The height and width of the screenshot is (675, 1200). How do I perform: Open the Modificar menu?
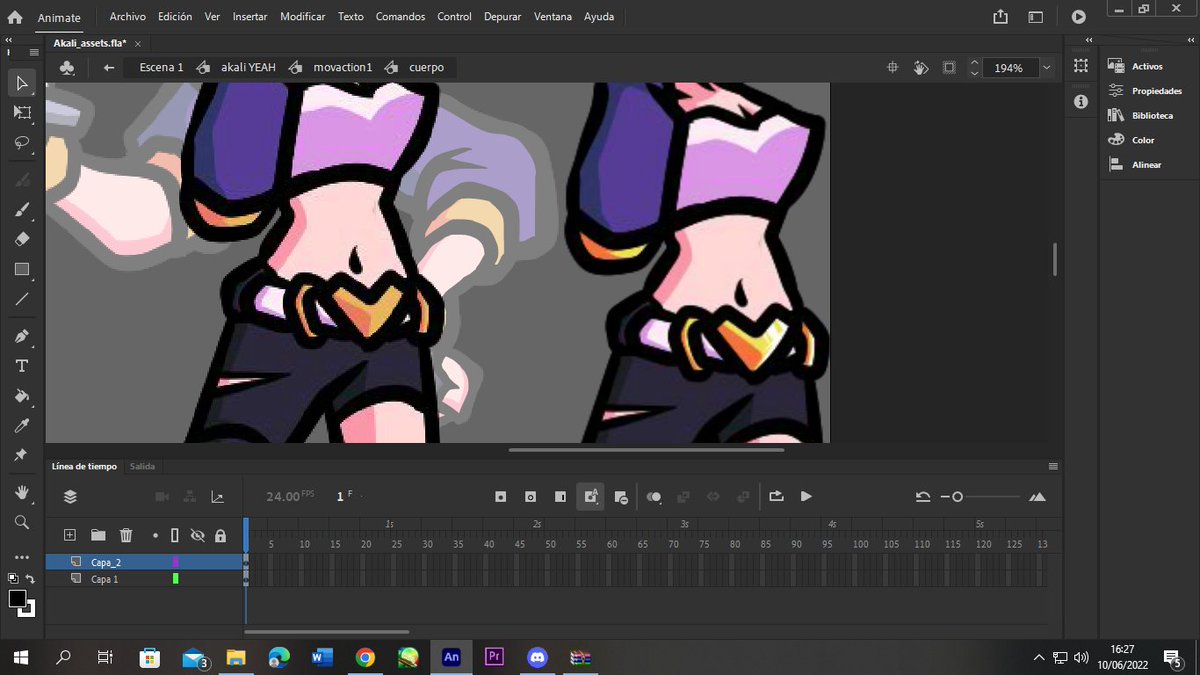303,17
